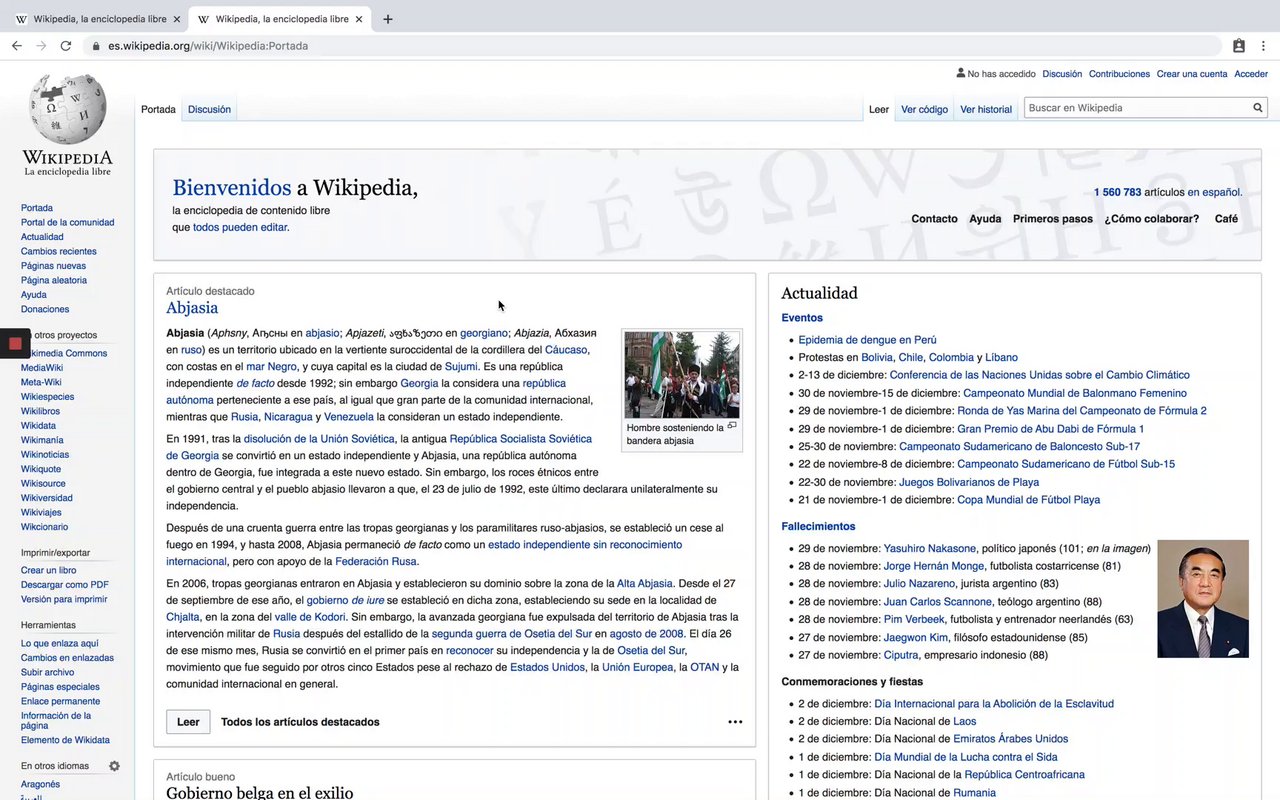
Task: Click the Leer button under the Abjasia article
Action: [188, 722]
